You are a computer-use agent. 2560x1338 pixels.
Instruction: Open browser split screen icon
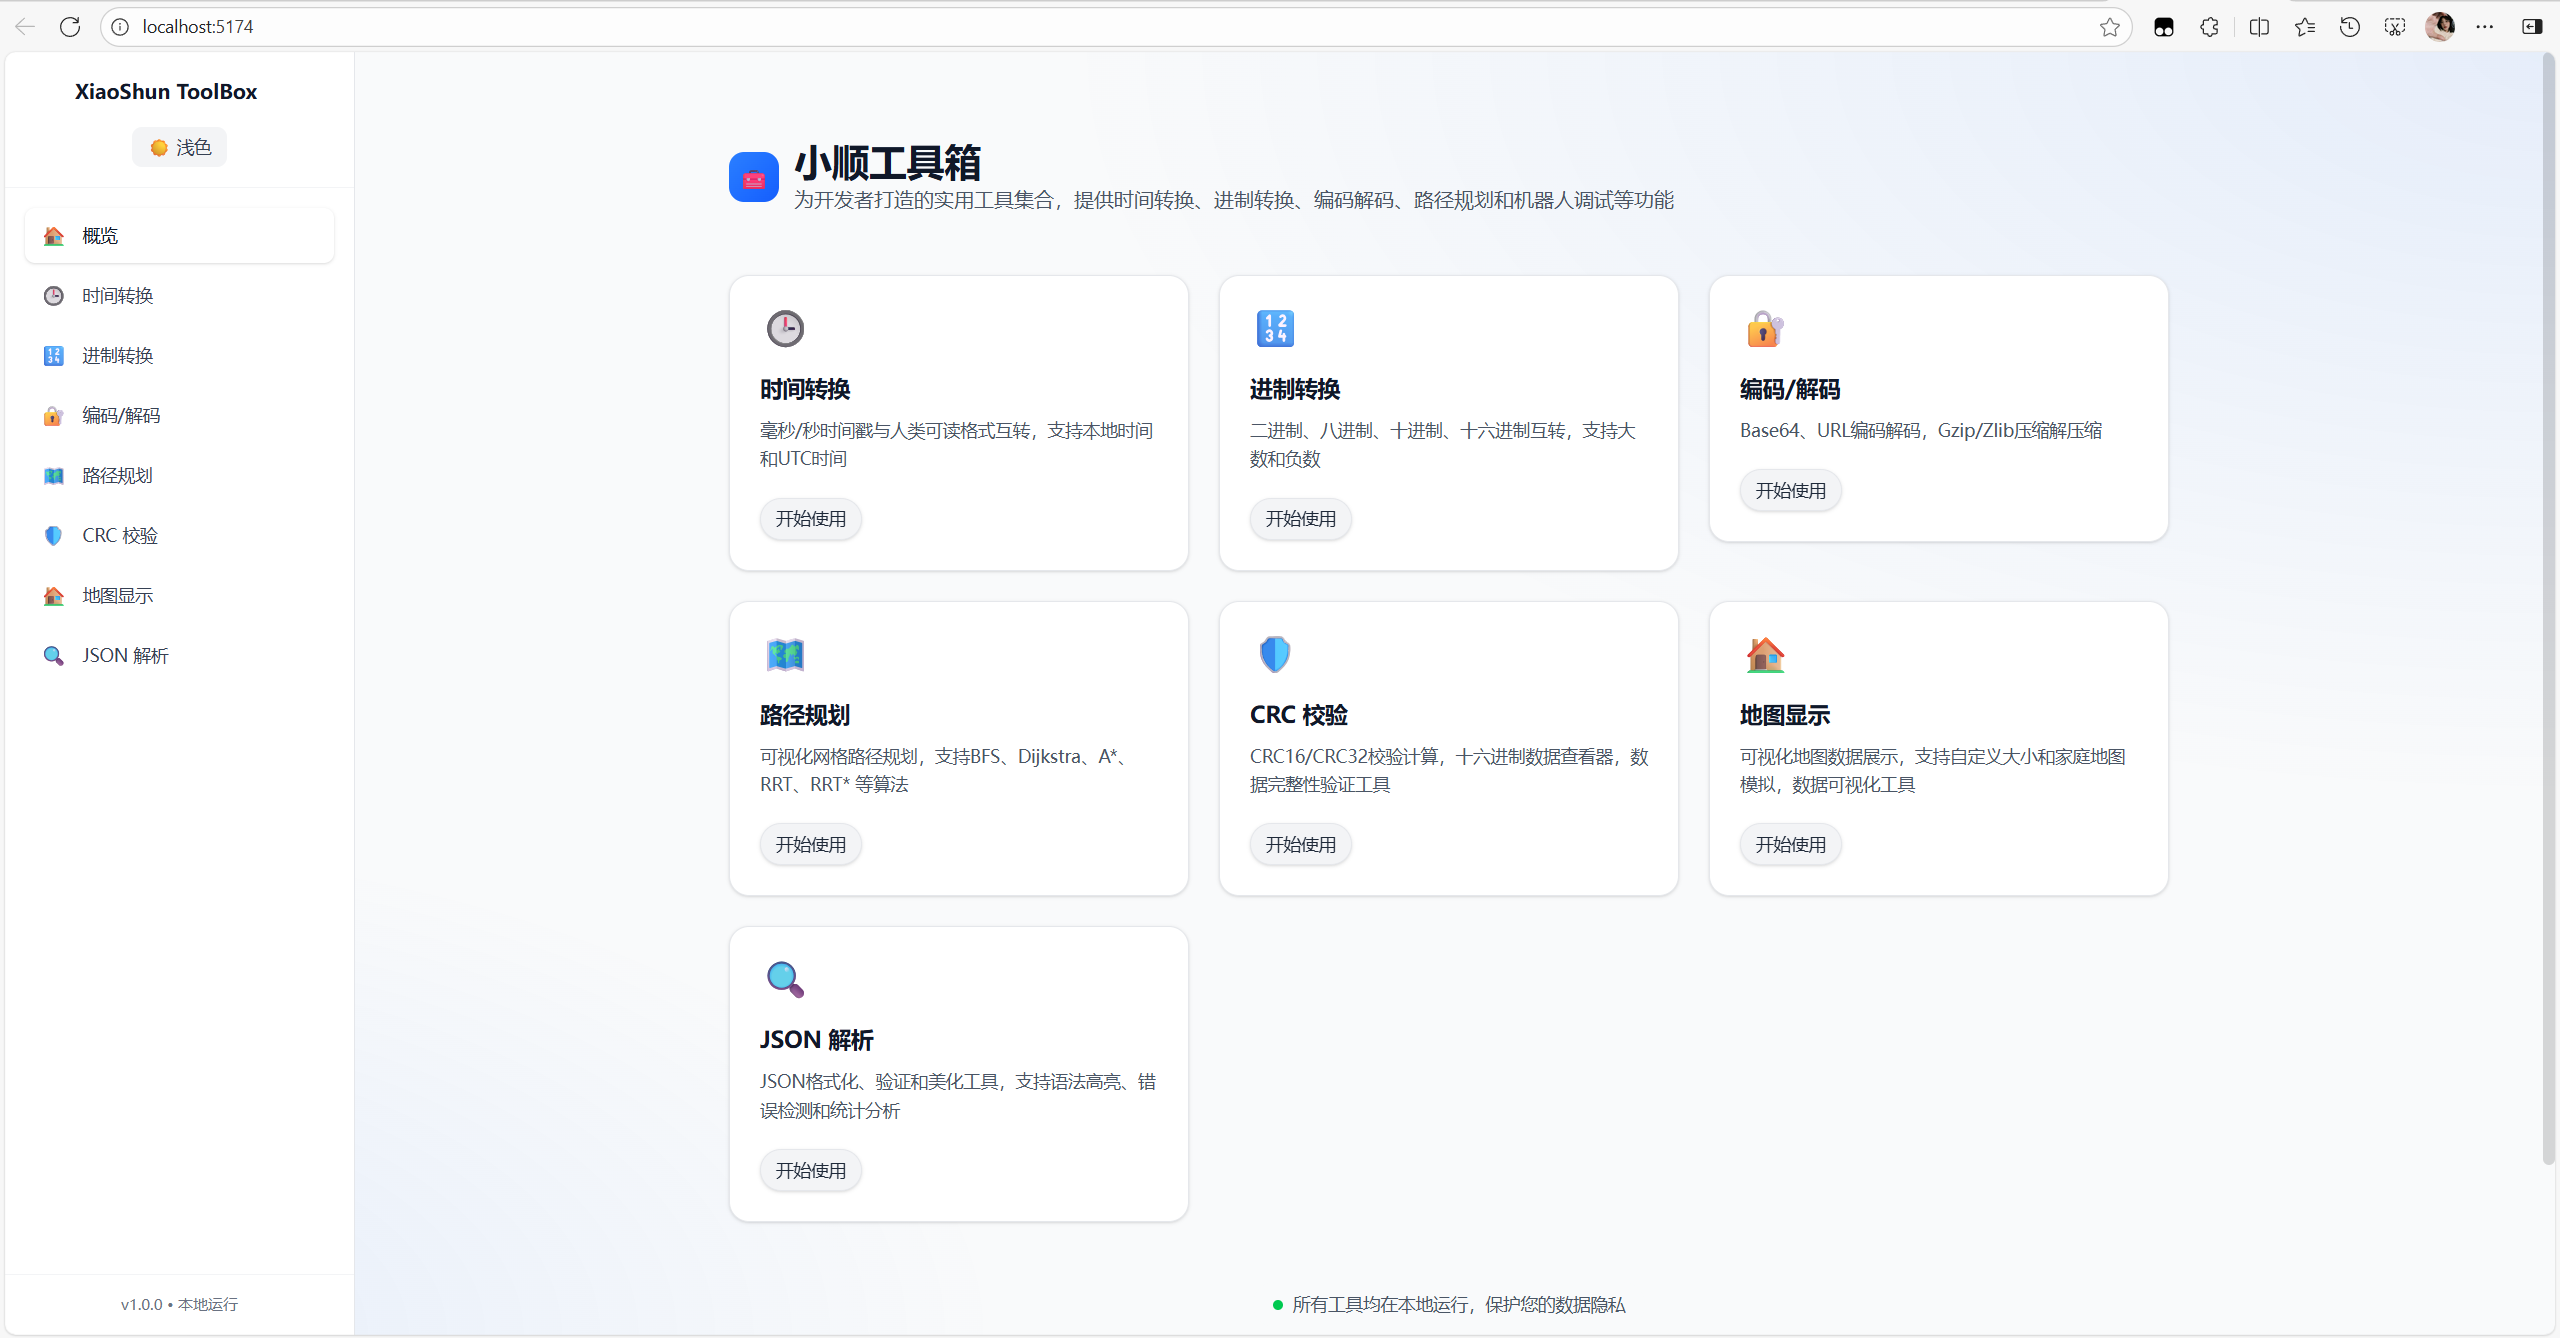click(2259, 27)
